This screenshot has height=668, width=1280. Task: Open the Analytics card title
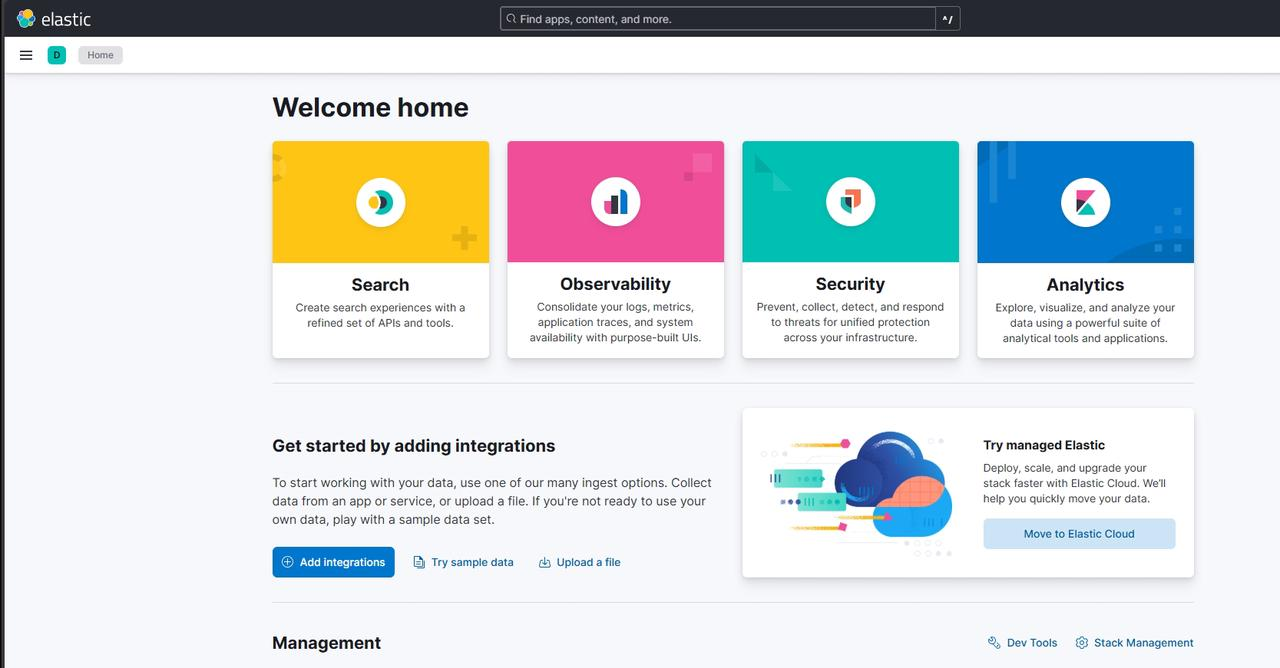(1085, 285)
